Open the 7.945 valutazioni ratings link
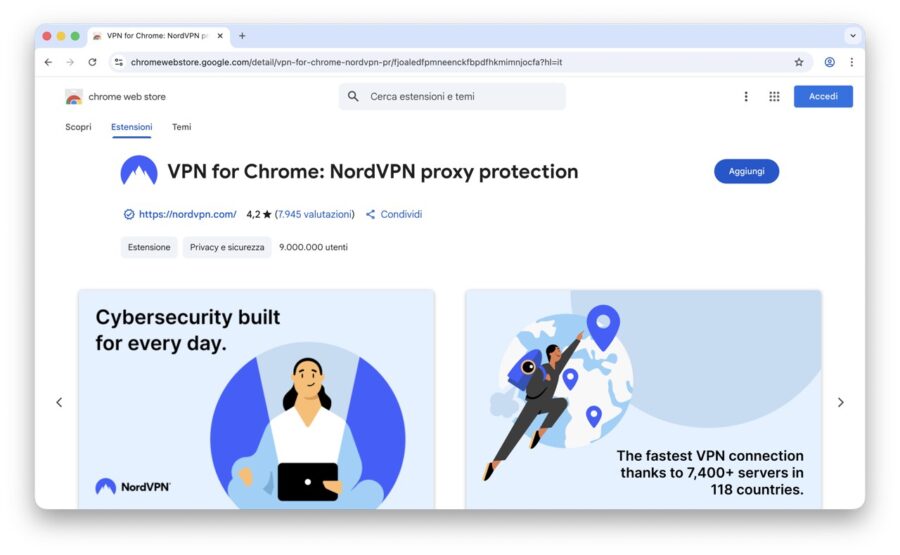Viewport: 900px width, 555px height. pyautogui.click(x=314, y=214)
